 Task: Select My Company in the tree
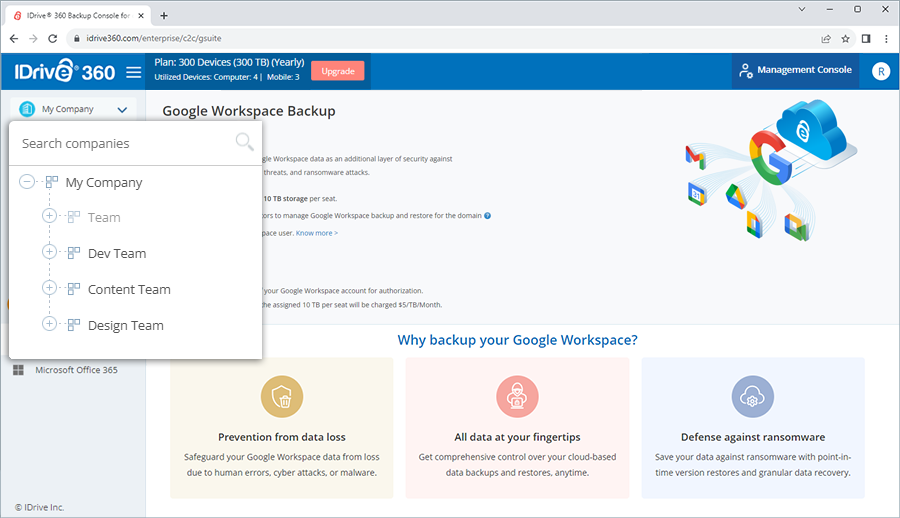[x=104, y=183]
